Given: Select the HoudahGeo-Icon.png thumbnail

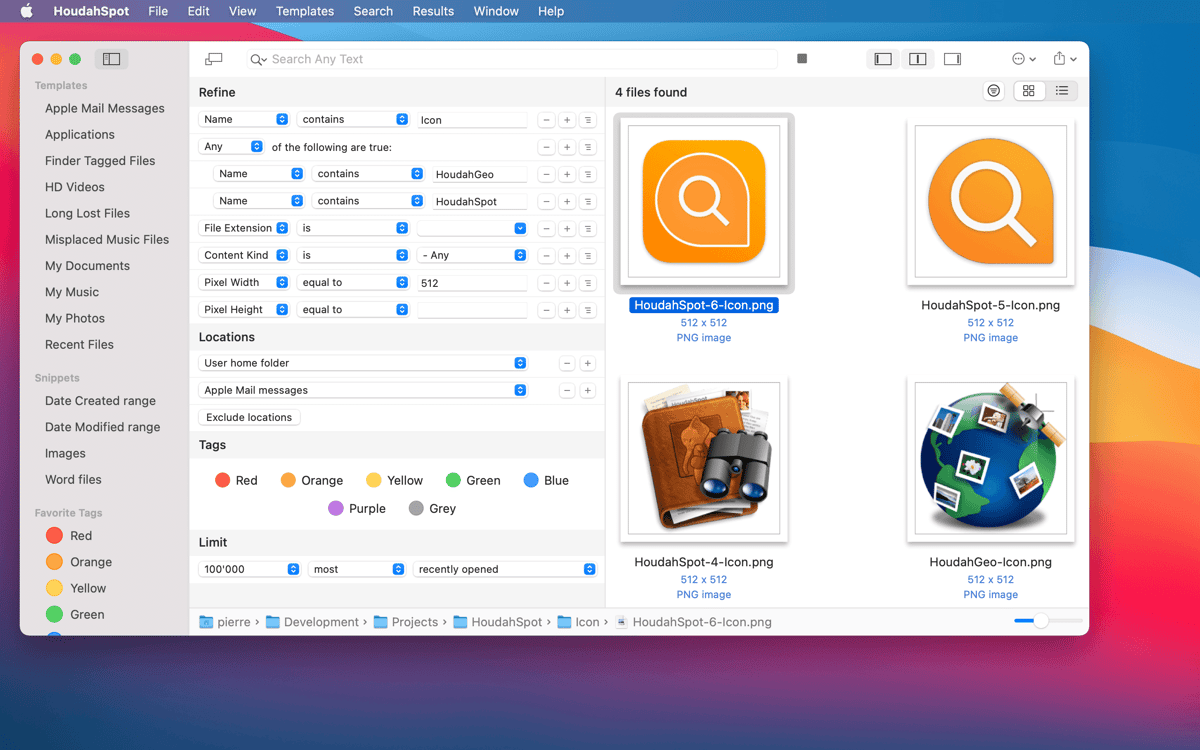Looking at the screenshot, I should pos(990,459).
